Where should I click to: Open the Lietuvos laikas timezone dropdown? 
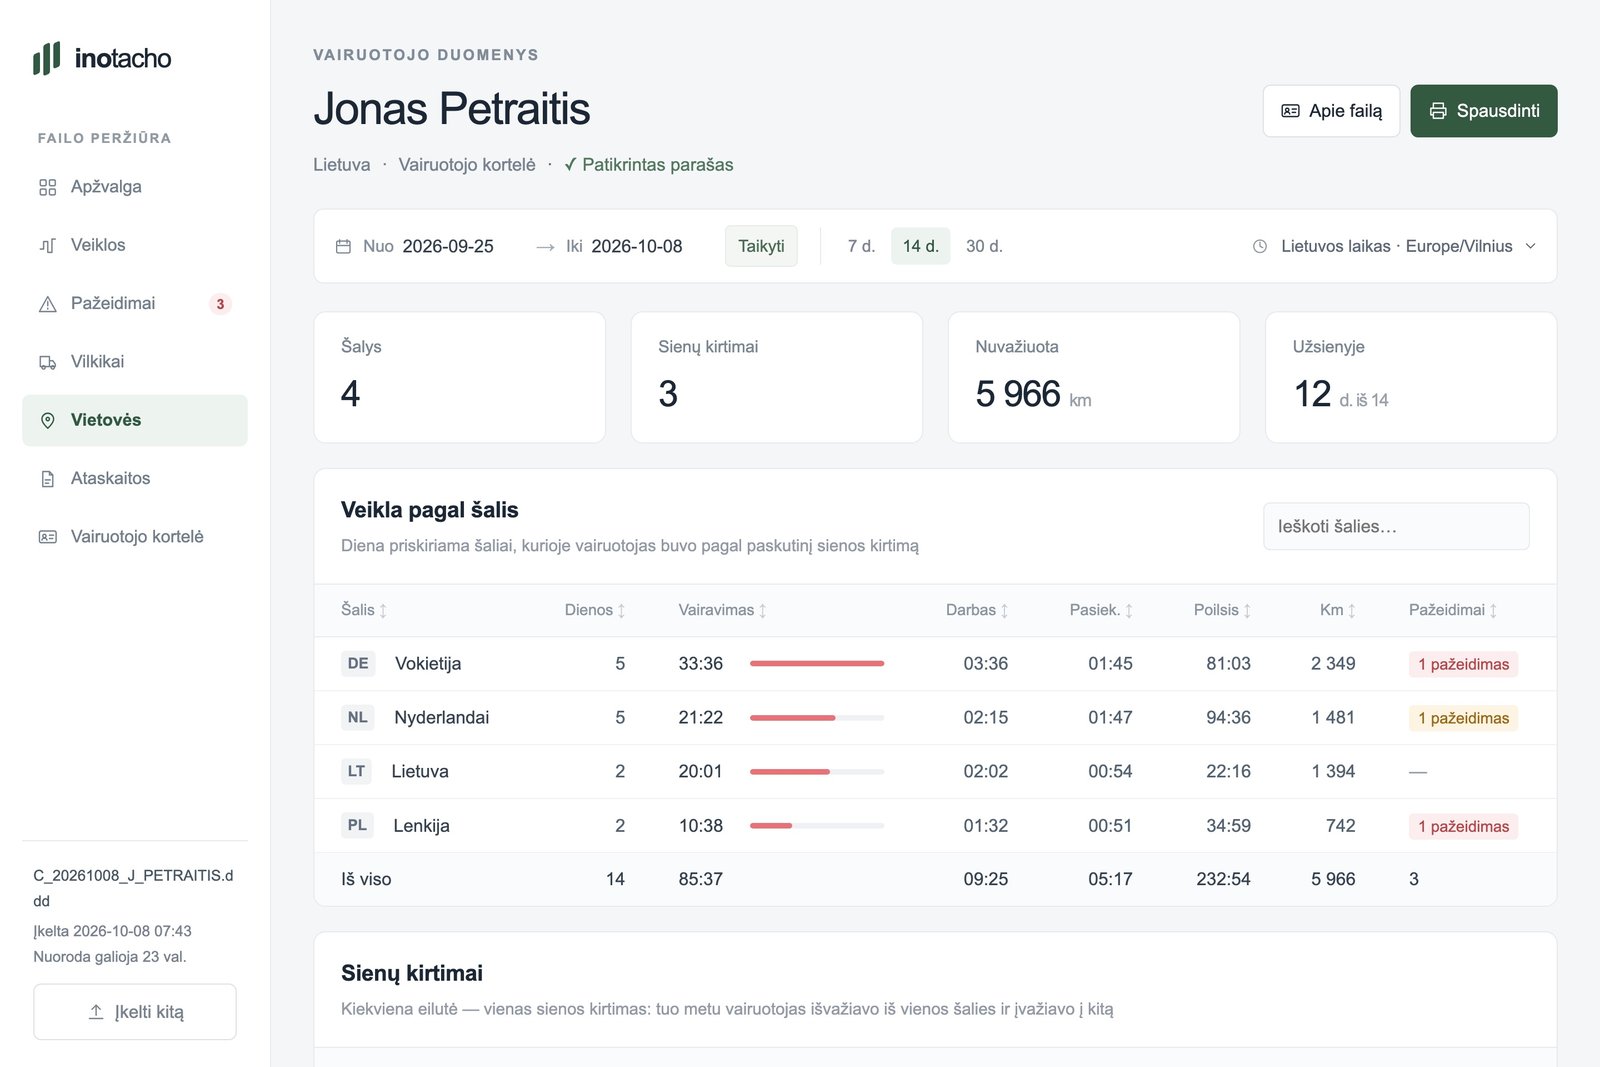(x=1395, y=246)
